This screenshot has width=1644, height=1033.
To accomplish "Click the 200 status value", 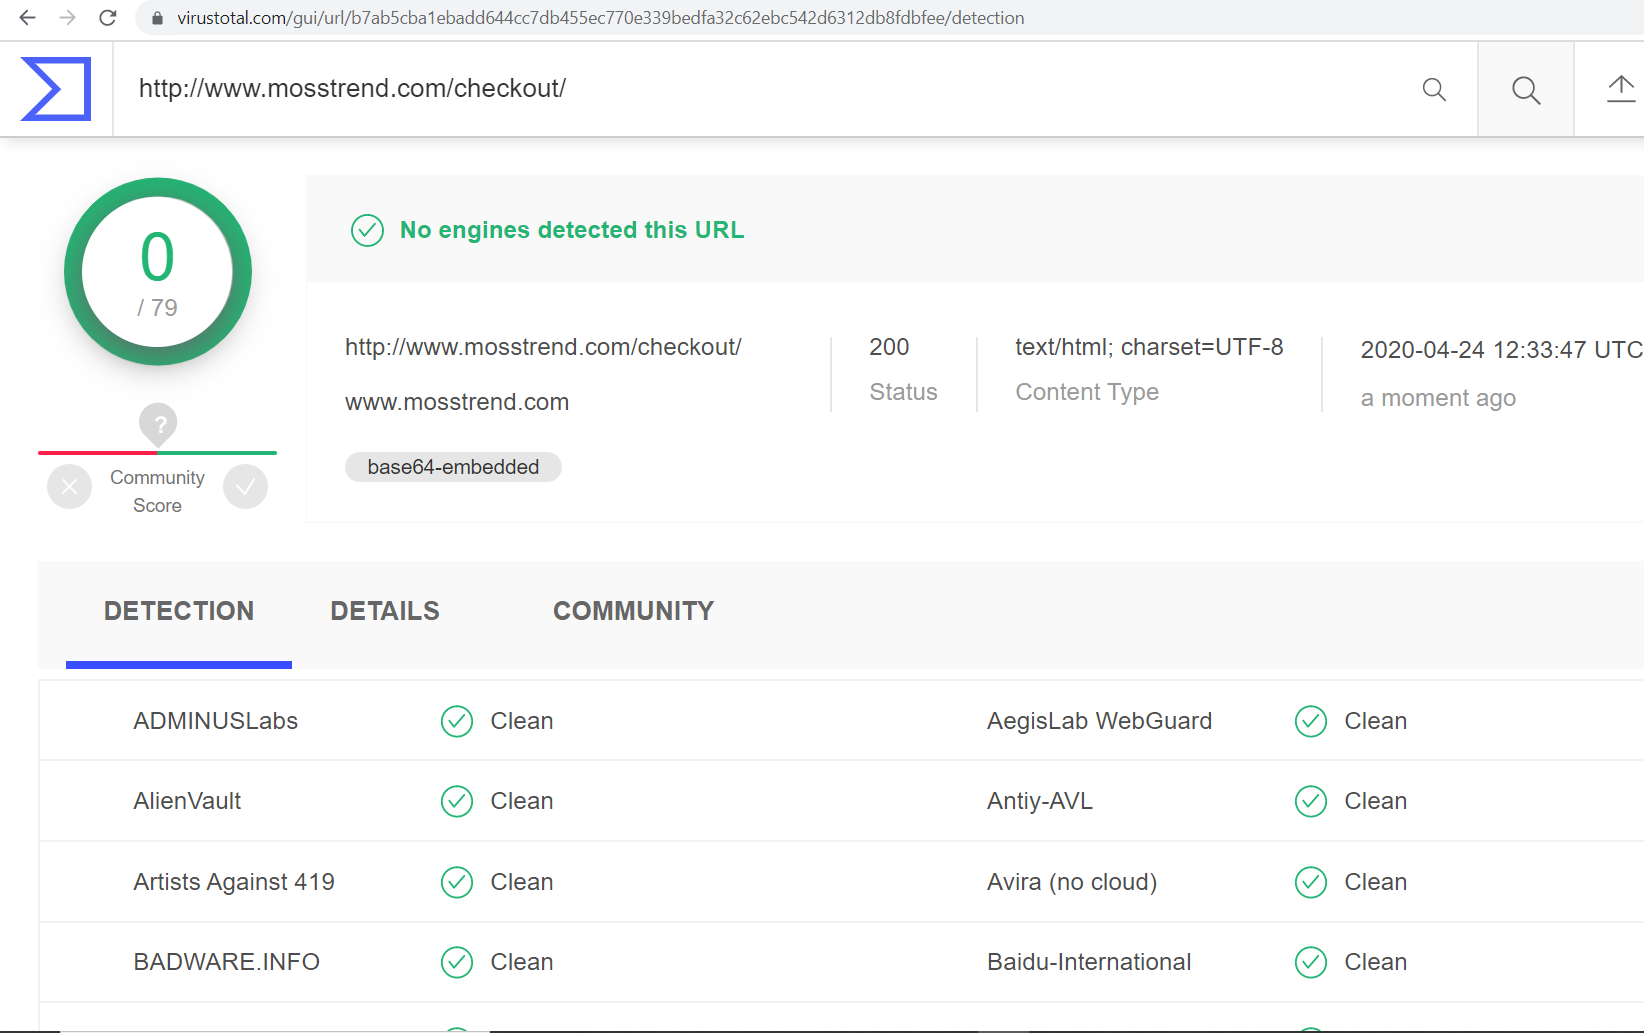I will [x=889, y=347].
